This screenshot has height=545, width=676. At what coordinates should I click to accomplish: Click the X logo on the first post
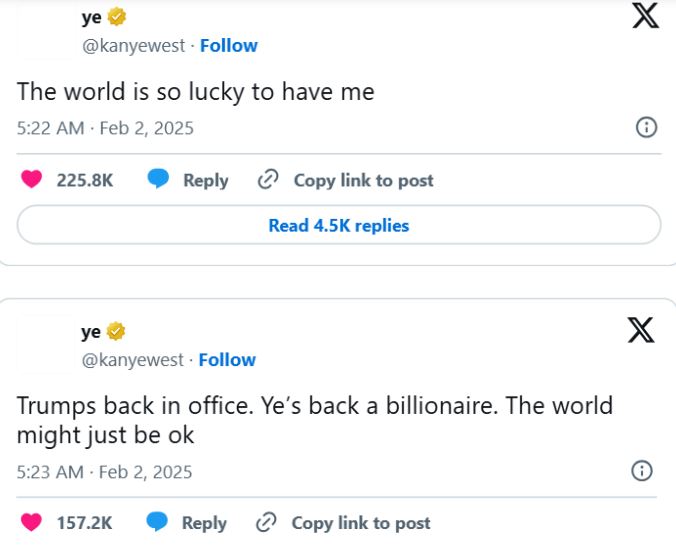646,17
